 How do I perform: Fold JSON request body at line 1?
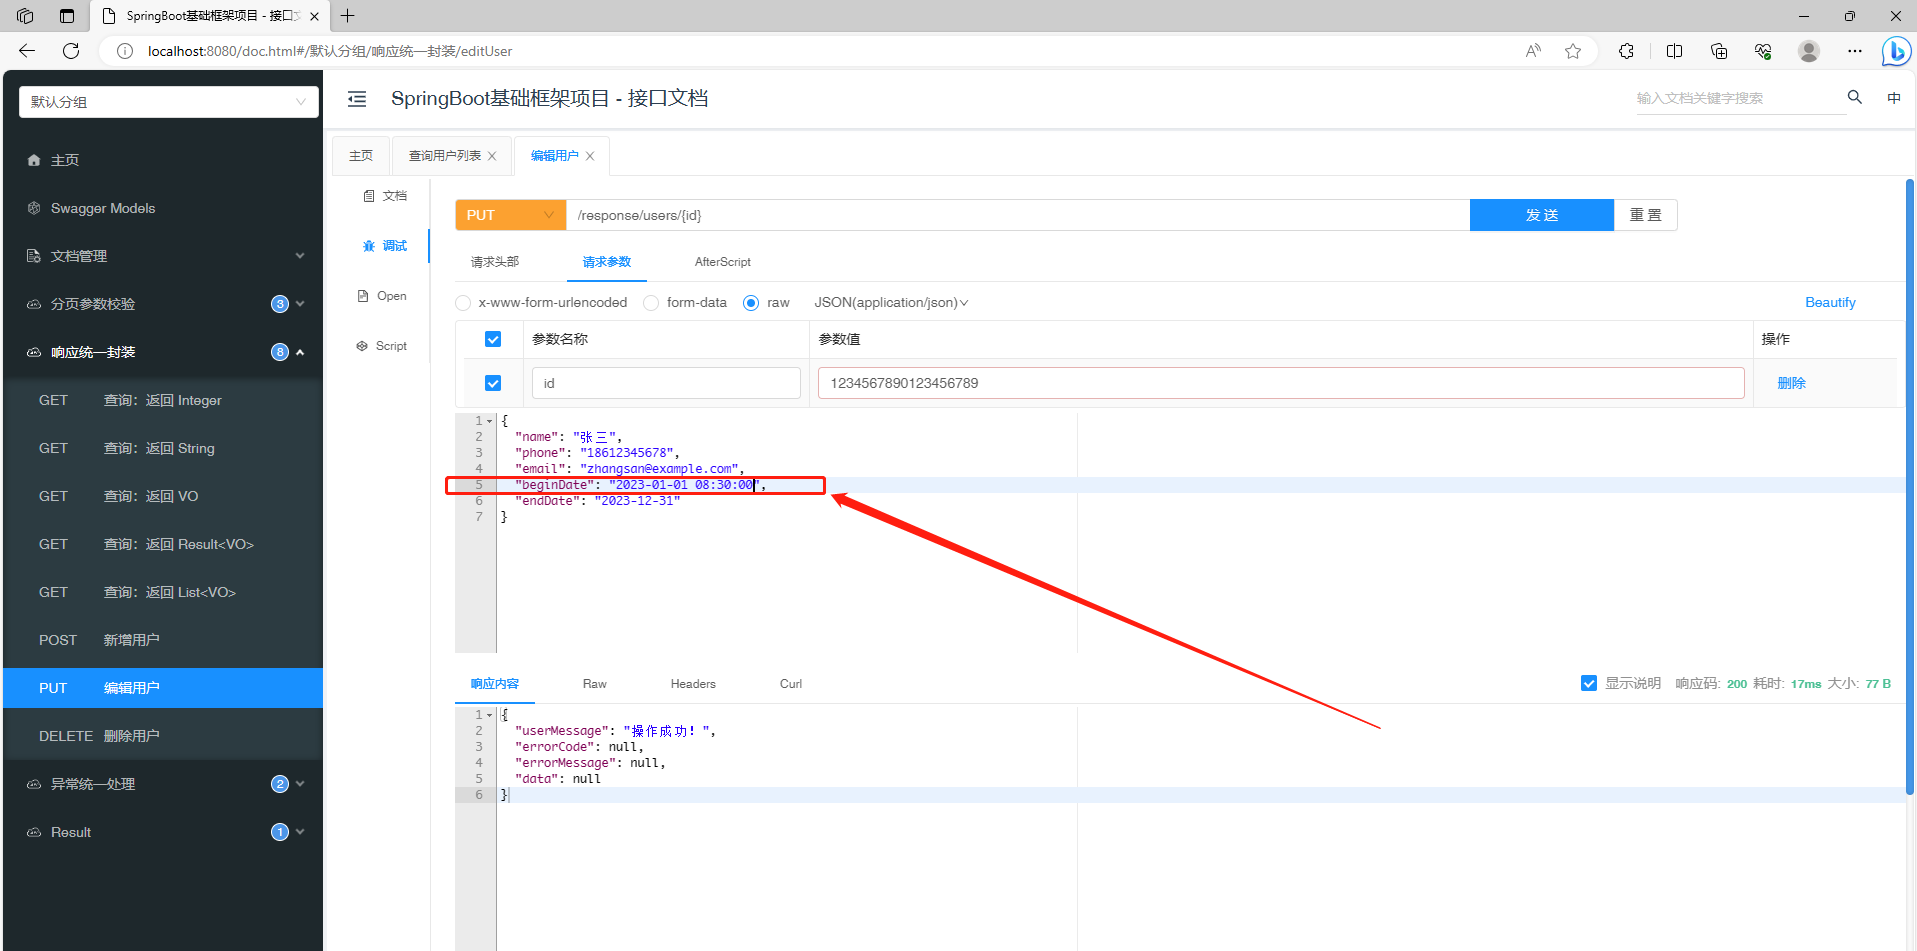click(x=489, y=421)
